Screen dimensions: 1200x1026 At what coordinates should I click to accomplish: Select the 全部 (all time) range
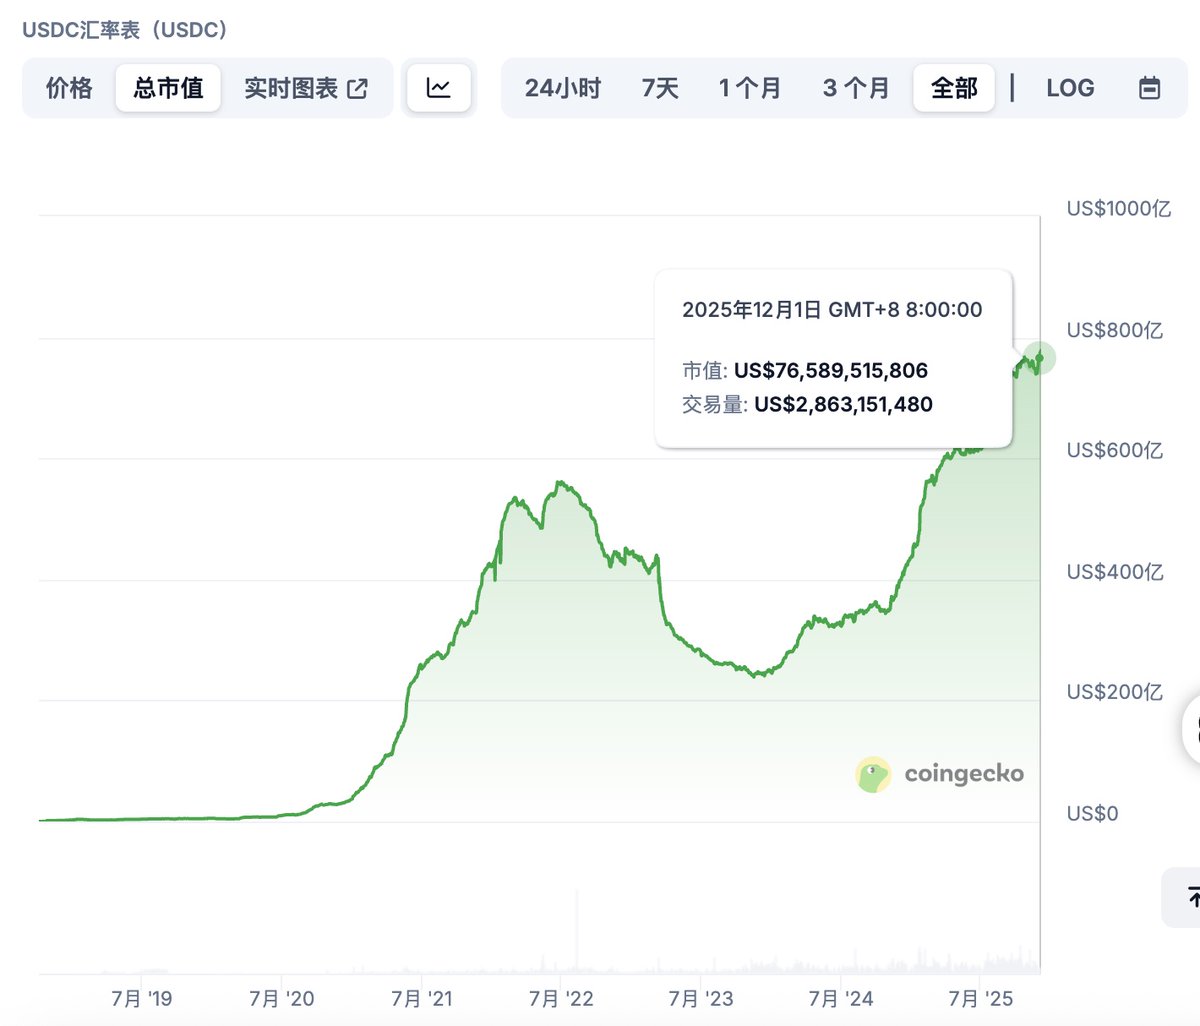point(954,88)
